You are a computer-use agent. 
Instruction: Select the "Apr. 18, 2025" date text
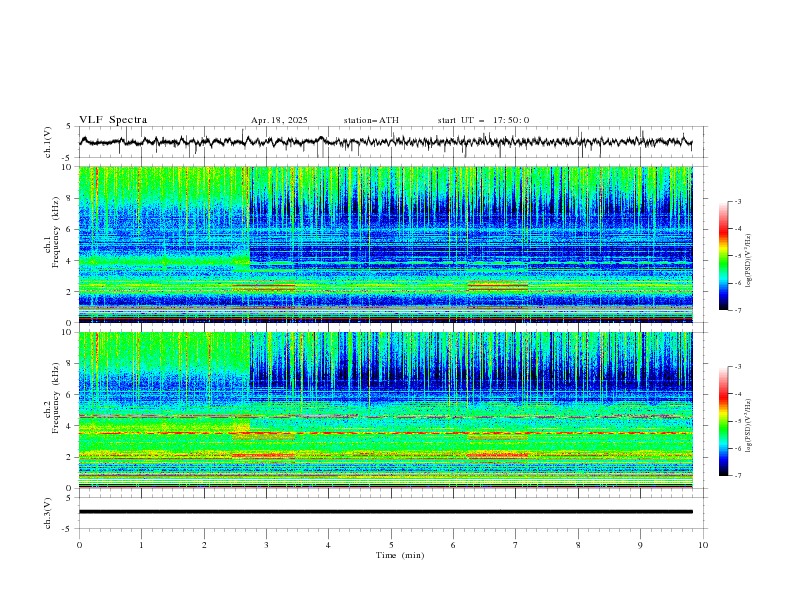tap(279, 120)
